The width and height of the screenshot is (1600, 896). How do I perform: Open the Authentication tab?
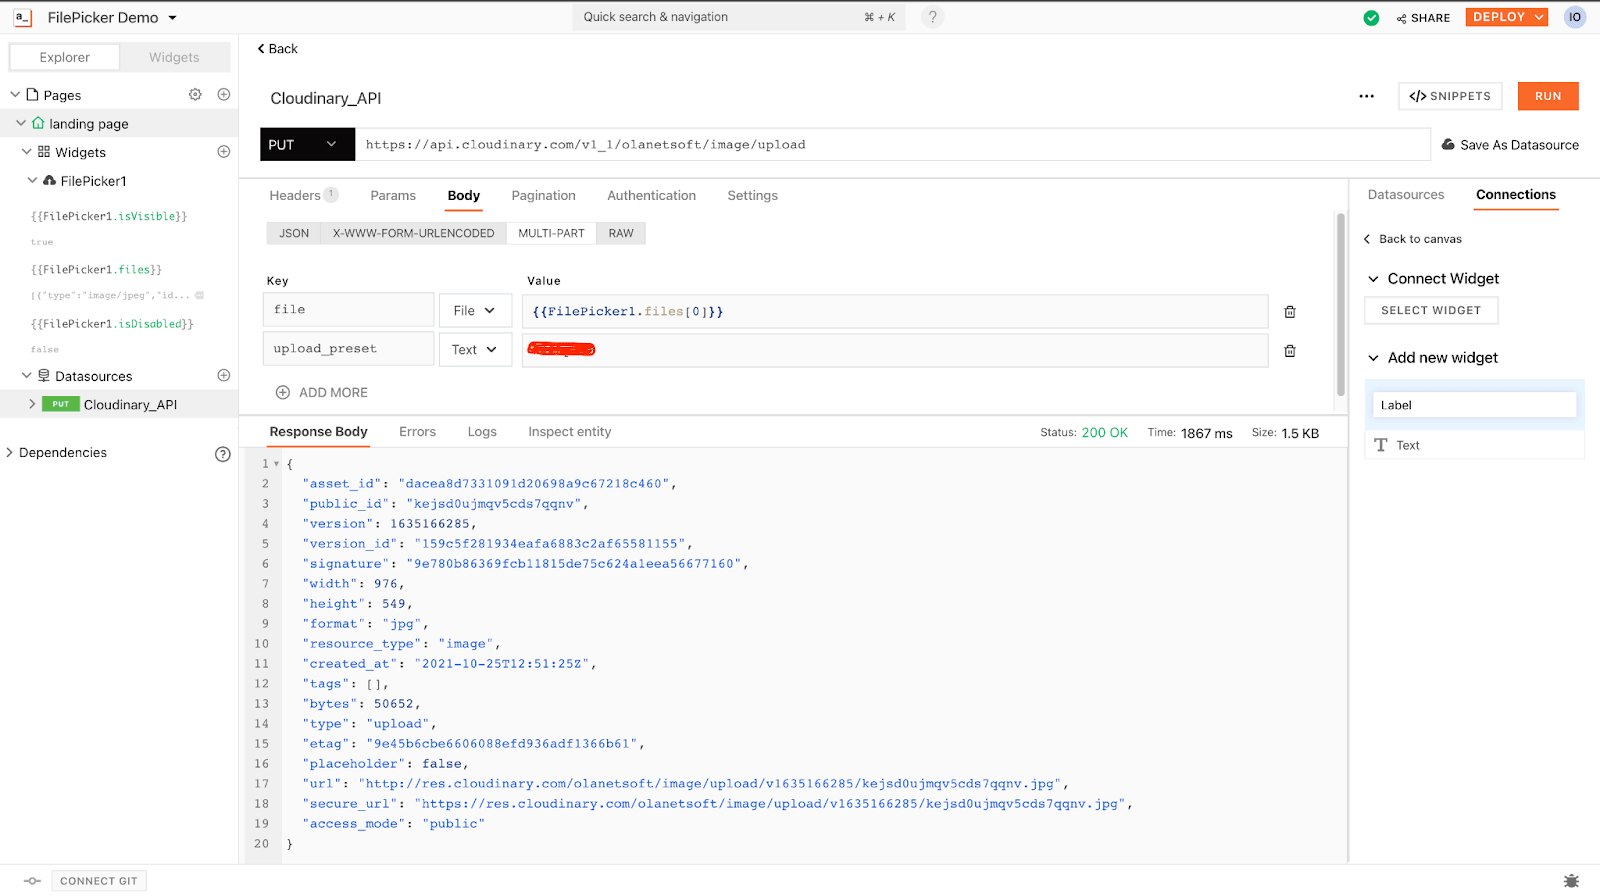[x=651, y=196]
